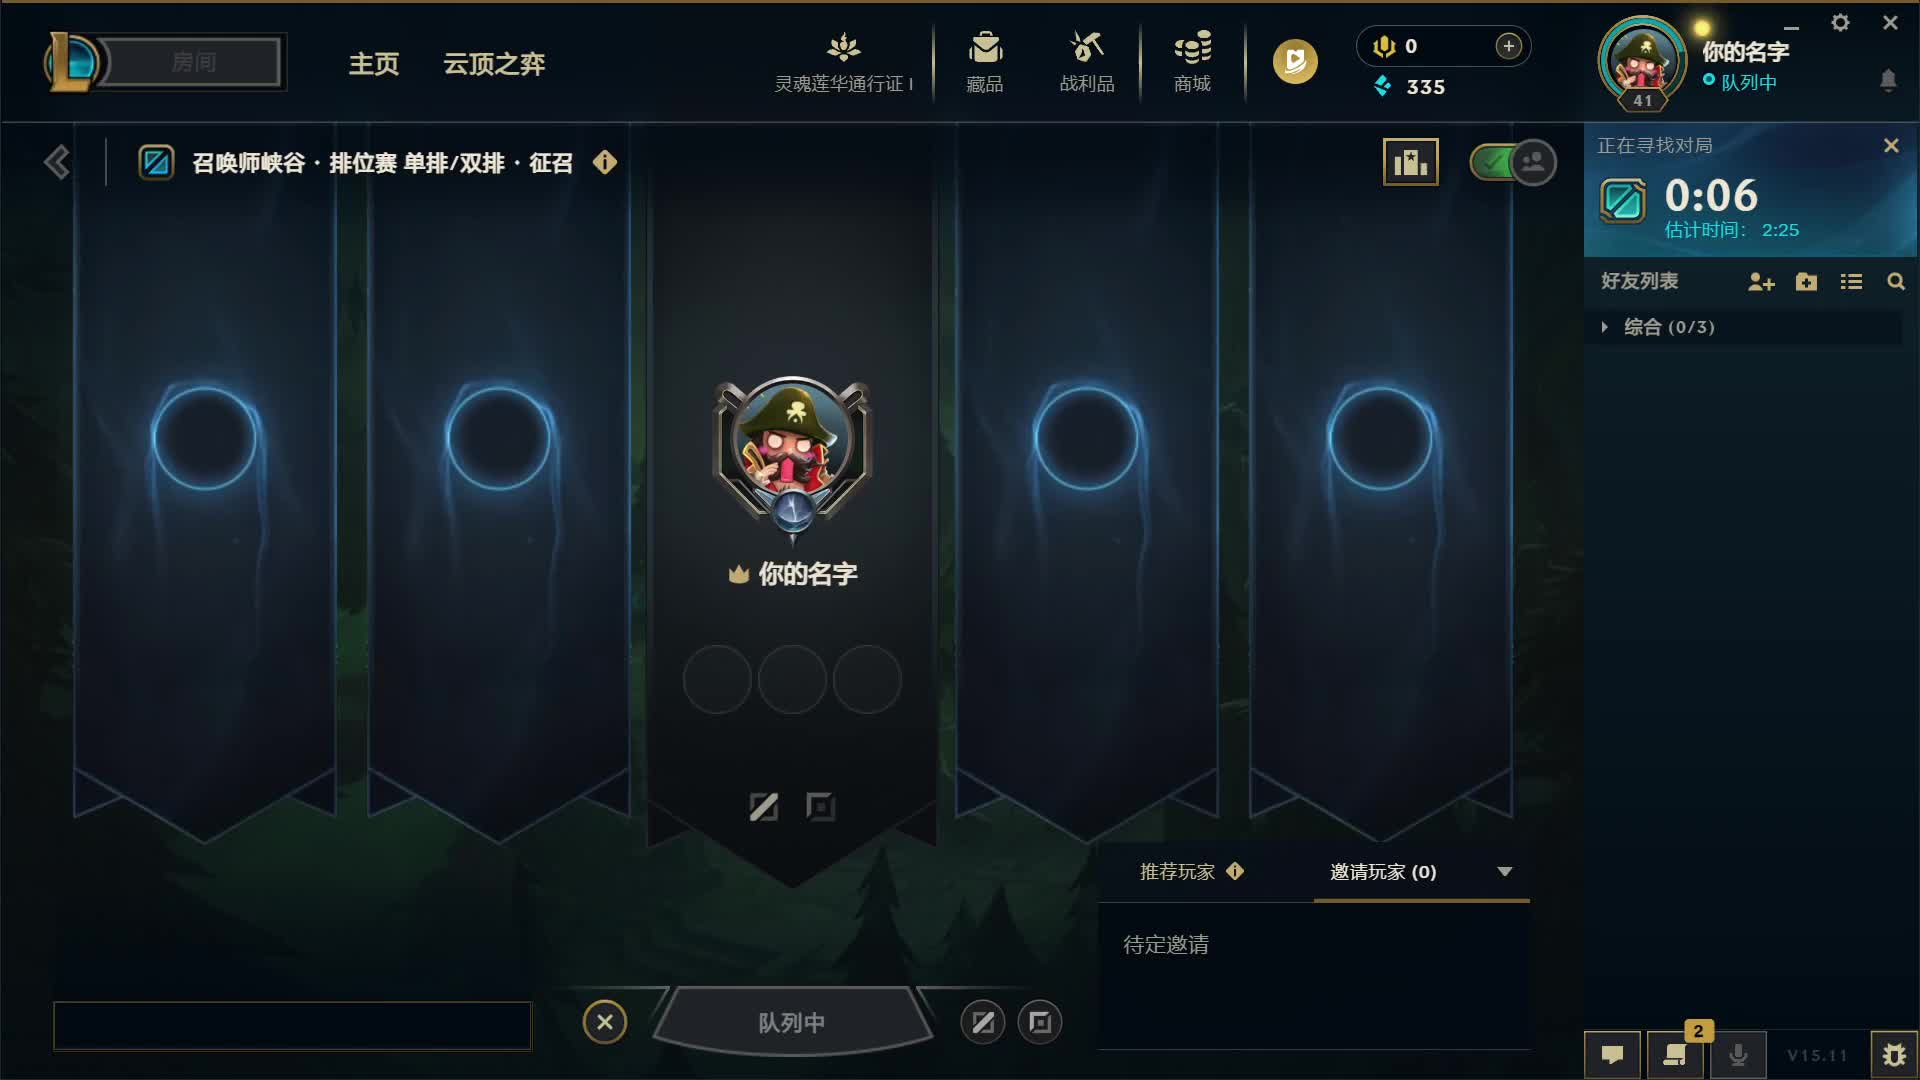Viewport: 1920px width, 1080px height.
Task: Open the 邀请玩家 dropdown arrow
Action: 1504,872
